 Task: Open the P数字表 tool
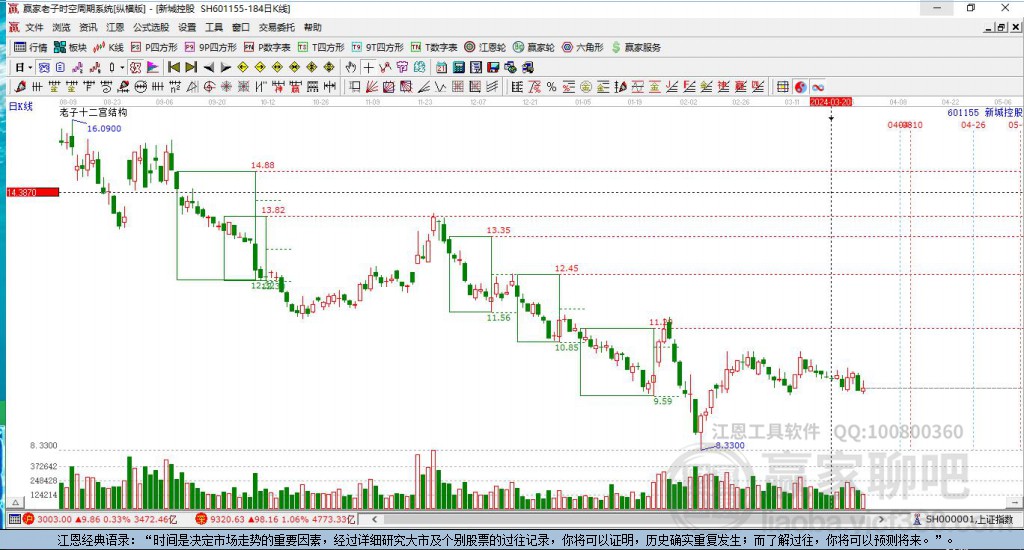click(x=267, y=47)
